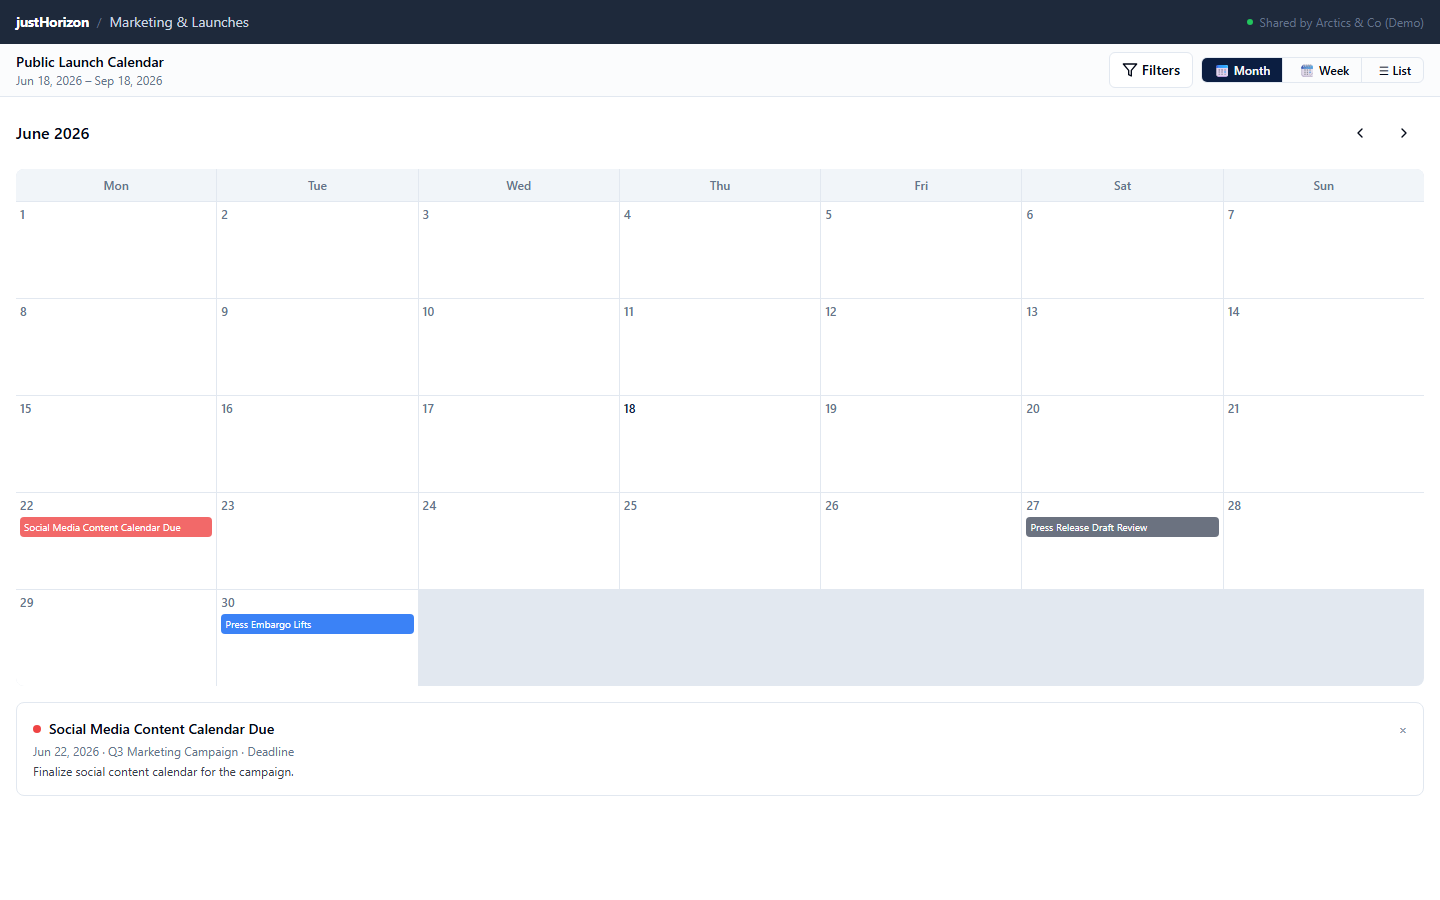
Task: Click the red dot in detail panel
Action: pyautogui.click(x=37, y=729)
